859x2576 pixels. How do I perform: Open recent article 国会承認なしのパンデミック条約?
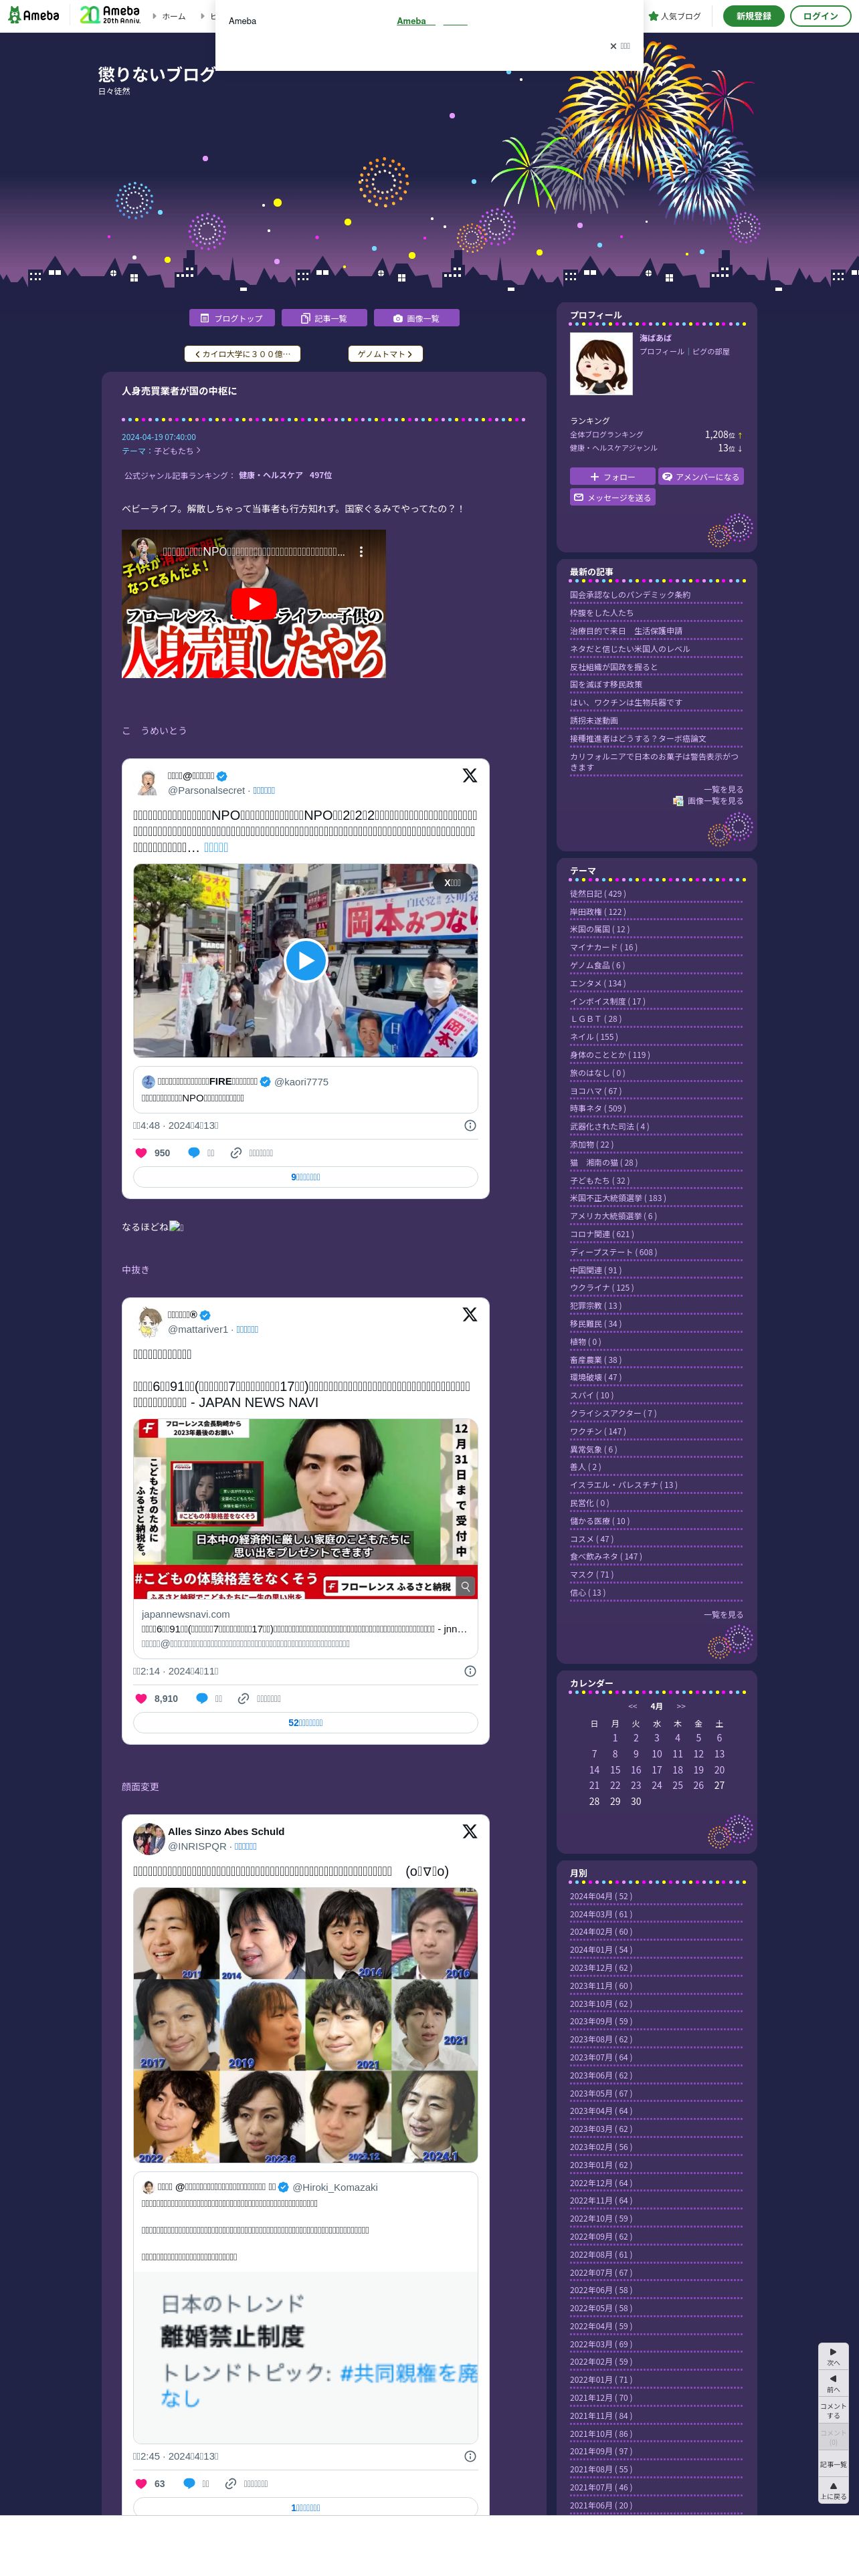[x=630, y=595]
